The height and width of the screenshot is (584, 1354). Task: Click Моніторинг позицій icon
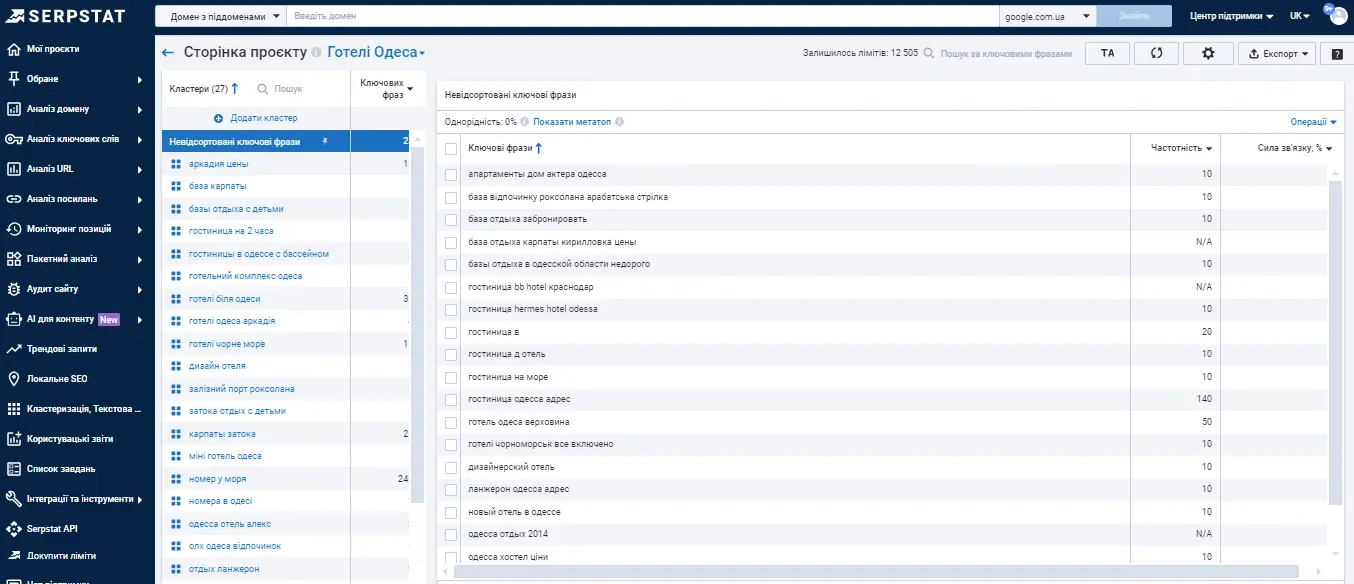[14, 229]
